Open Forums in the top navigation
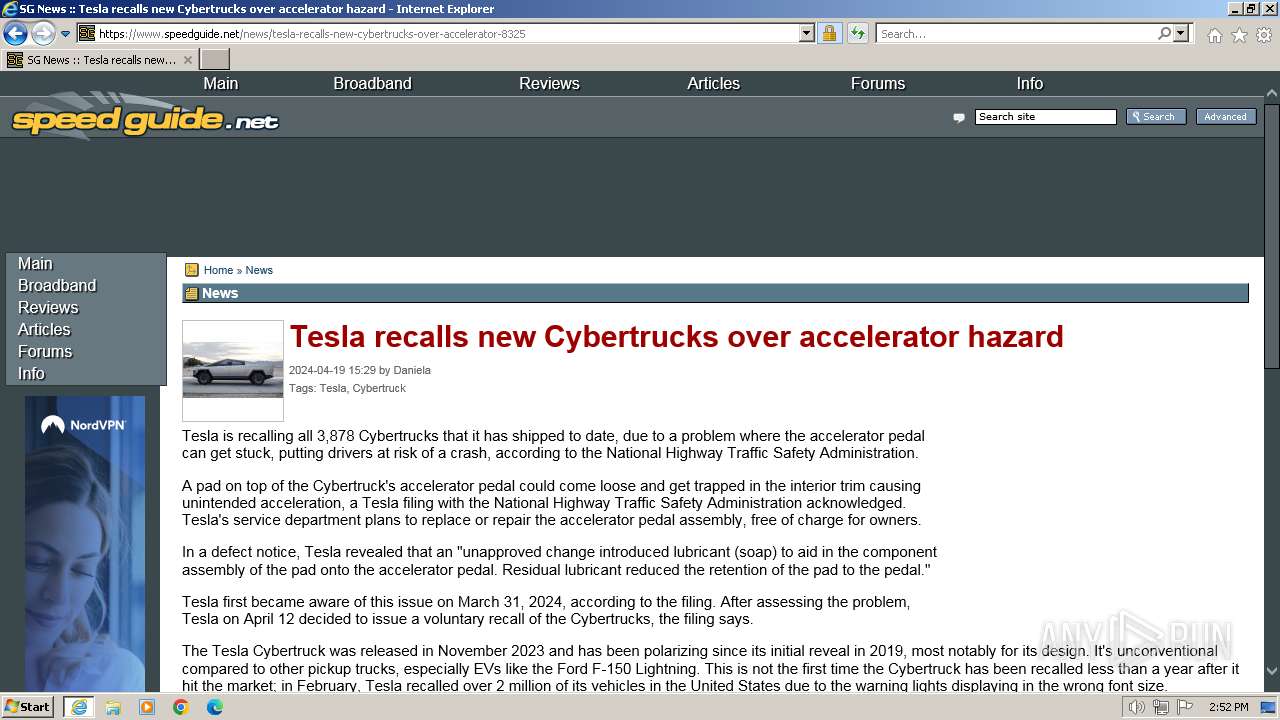Image resolution: width=1280 pixels, height=720 pixels. coord(878,84)
